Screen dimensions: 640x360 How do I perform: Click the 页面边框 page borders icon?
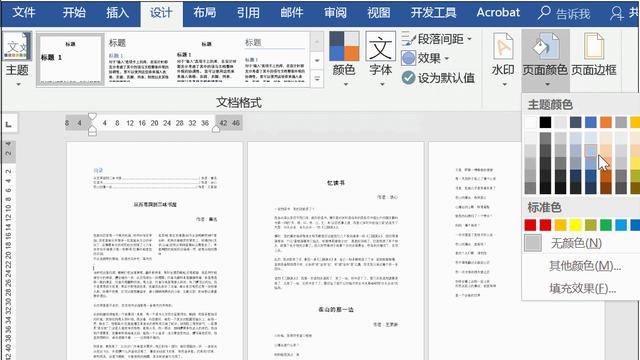point(593,46)
